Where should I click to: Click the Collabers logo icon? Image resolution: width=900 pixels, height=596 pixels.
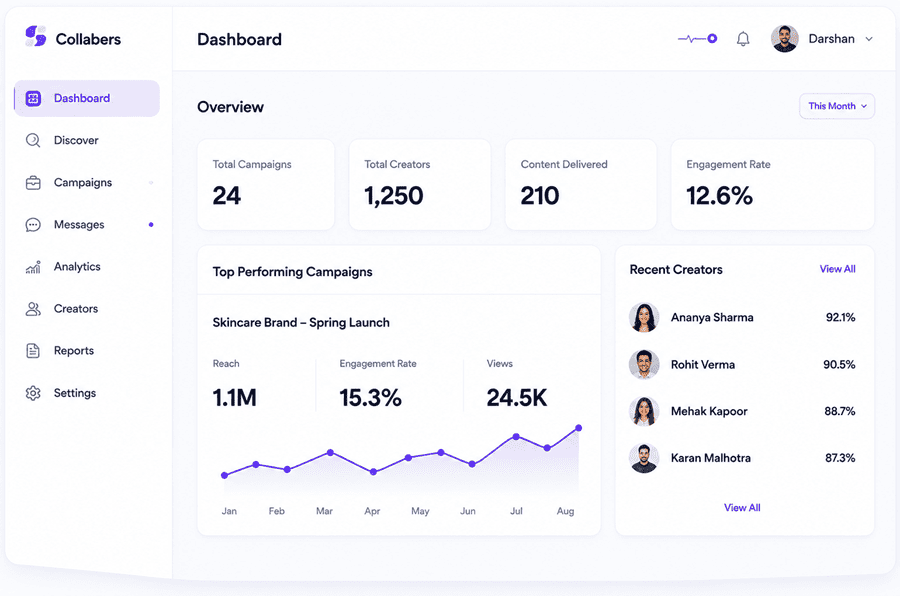click(36, 36)
